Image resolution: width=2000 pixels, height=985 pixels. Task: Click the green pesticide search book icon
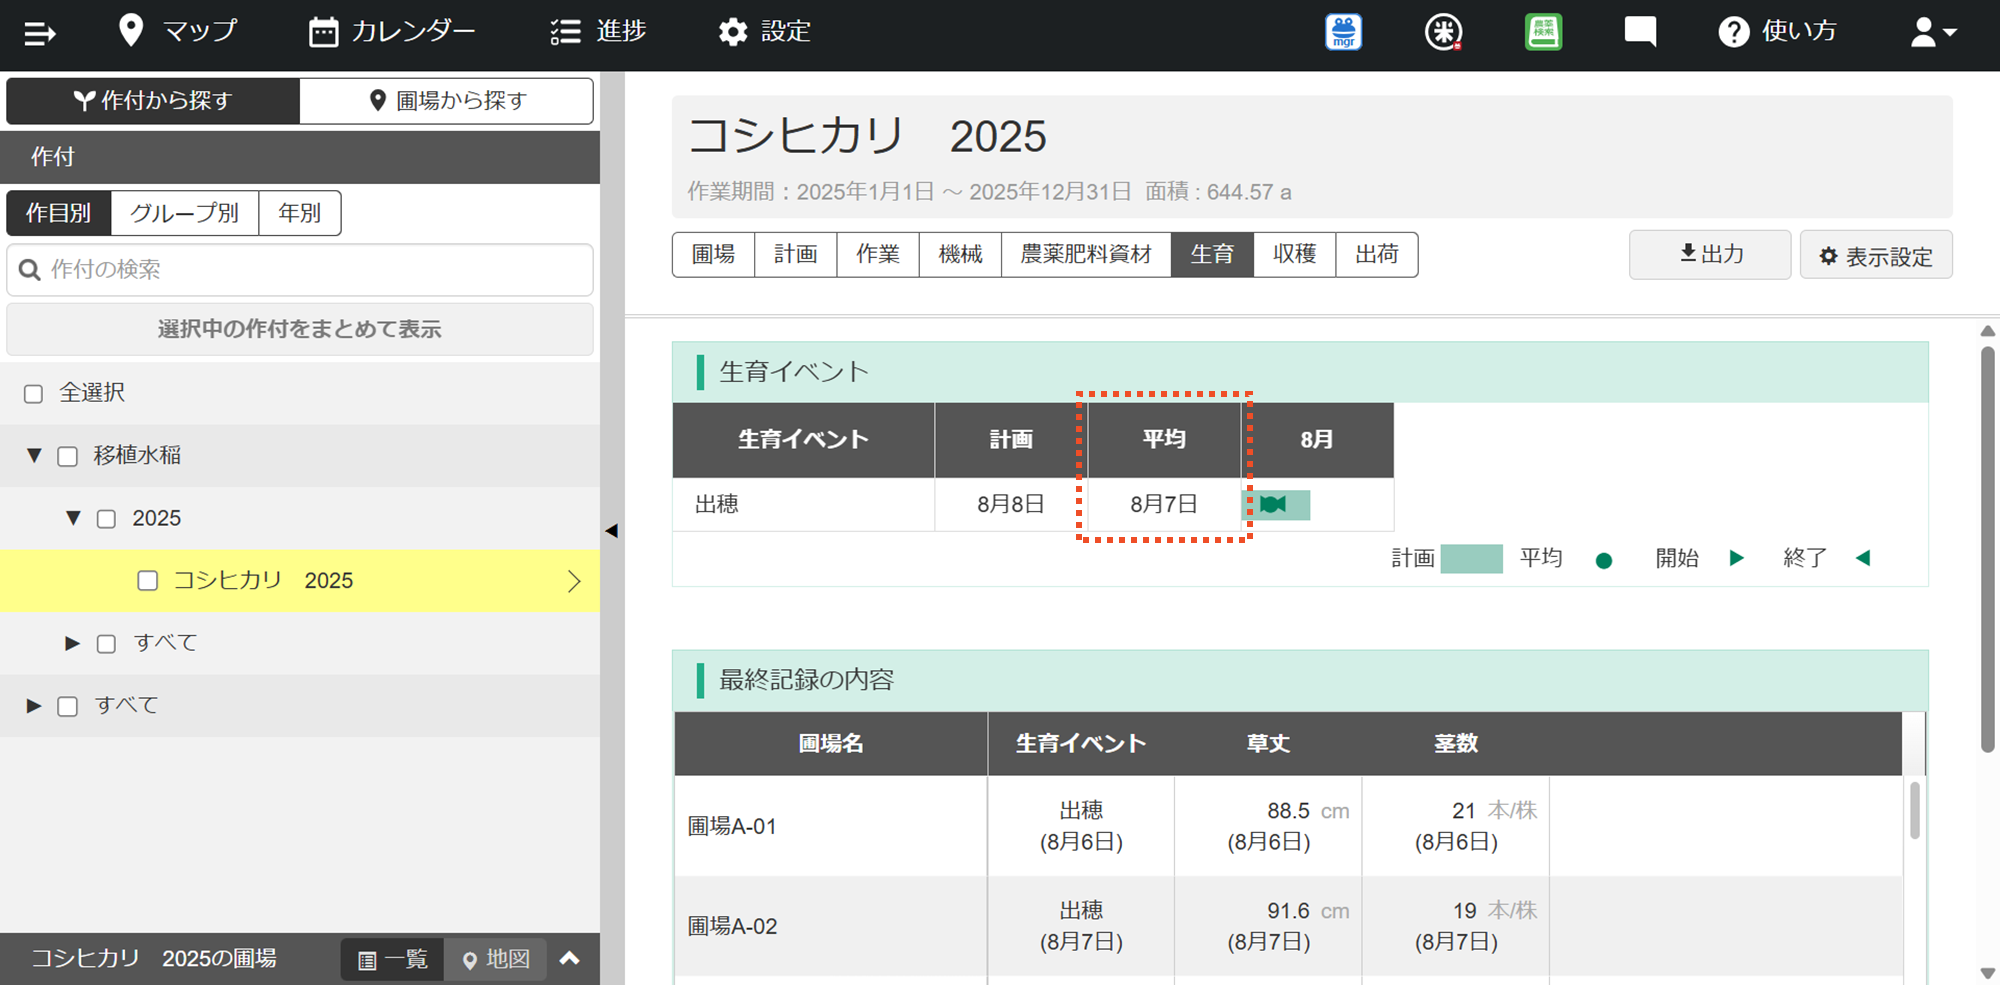pyautogui.click(x=1543, y=32)
